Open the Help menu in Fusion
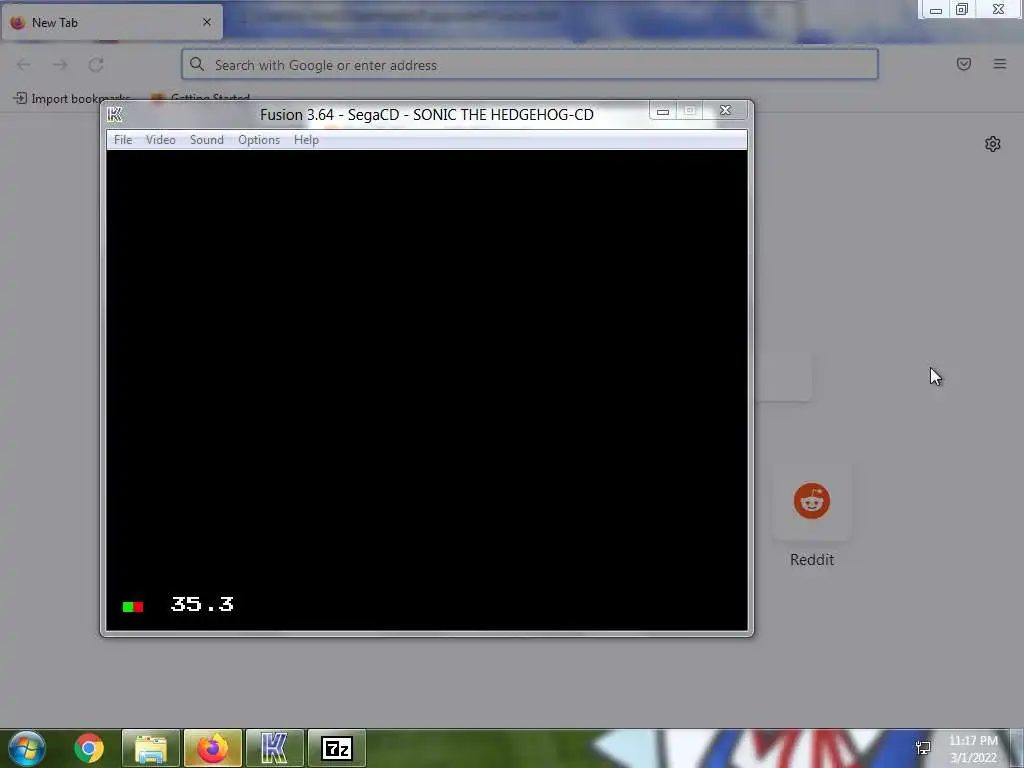The width and height of the screenshot is (1024, 768). click(x=306, y=140)
